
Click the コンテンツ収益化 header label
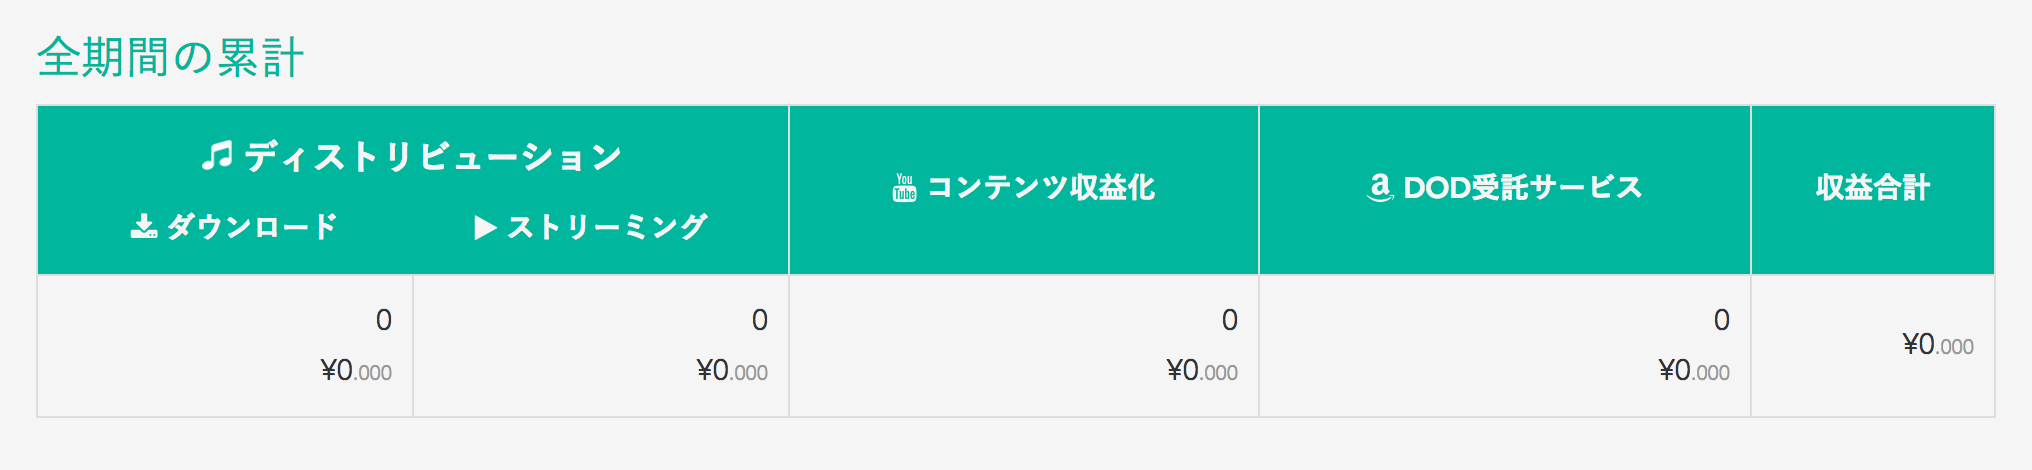point(1041,188)
